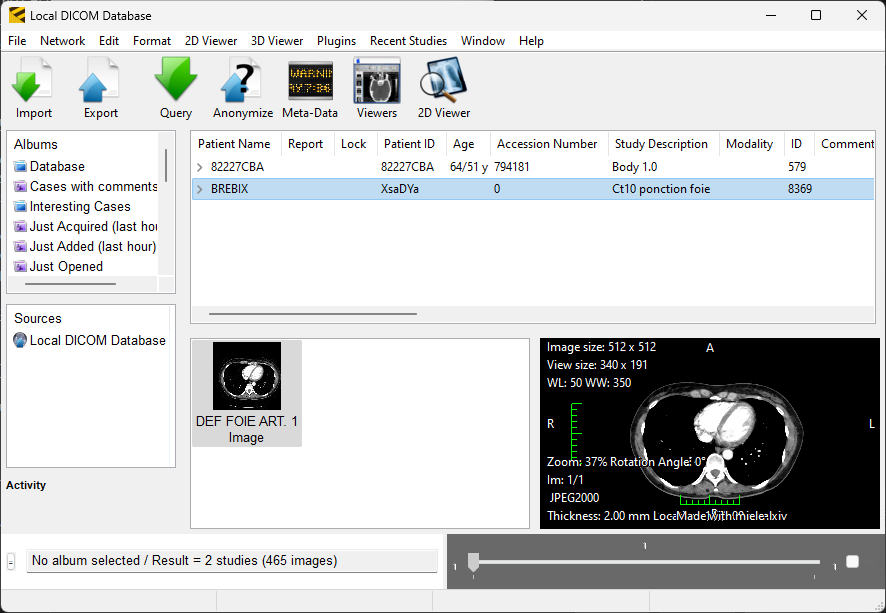
Task: Select the Lock column header
Action: [x=354, y=143]
